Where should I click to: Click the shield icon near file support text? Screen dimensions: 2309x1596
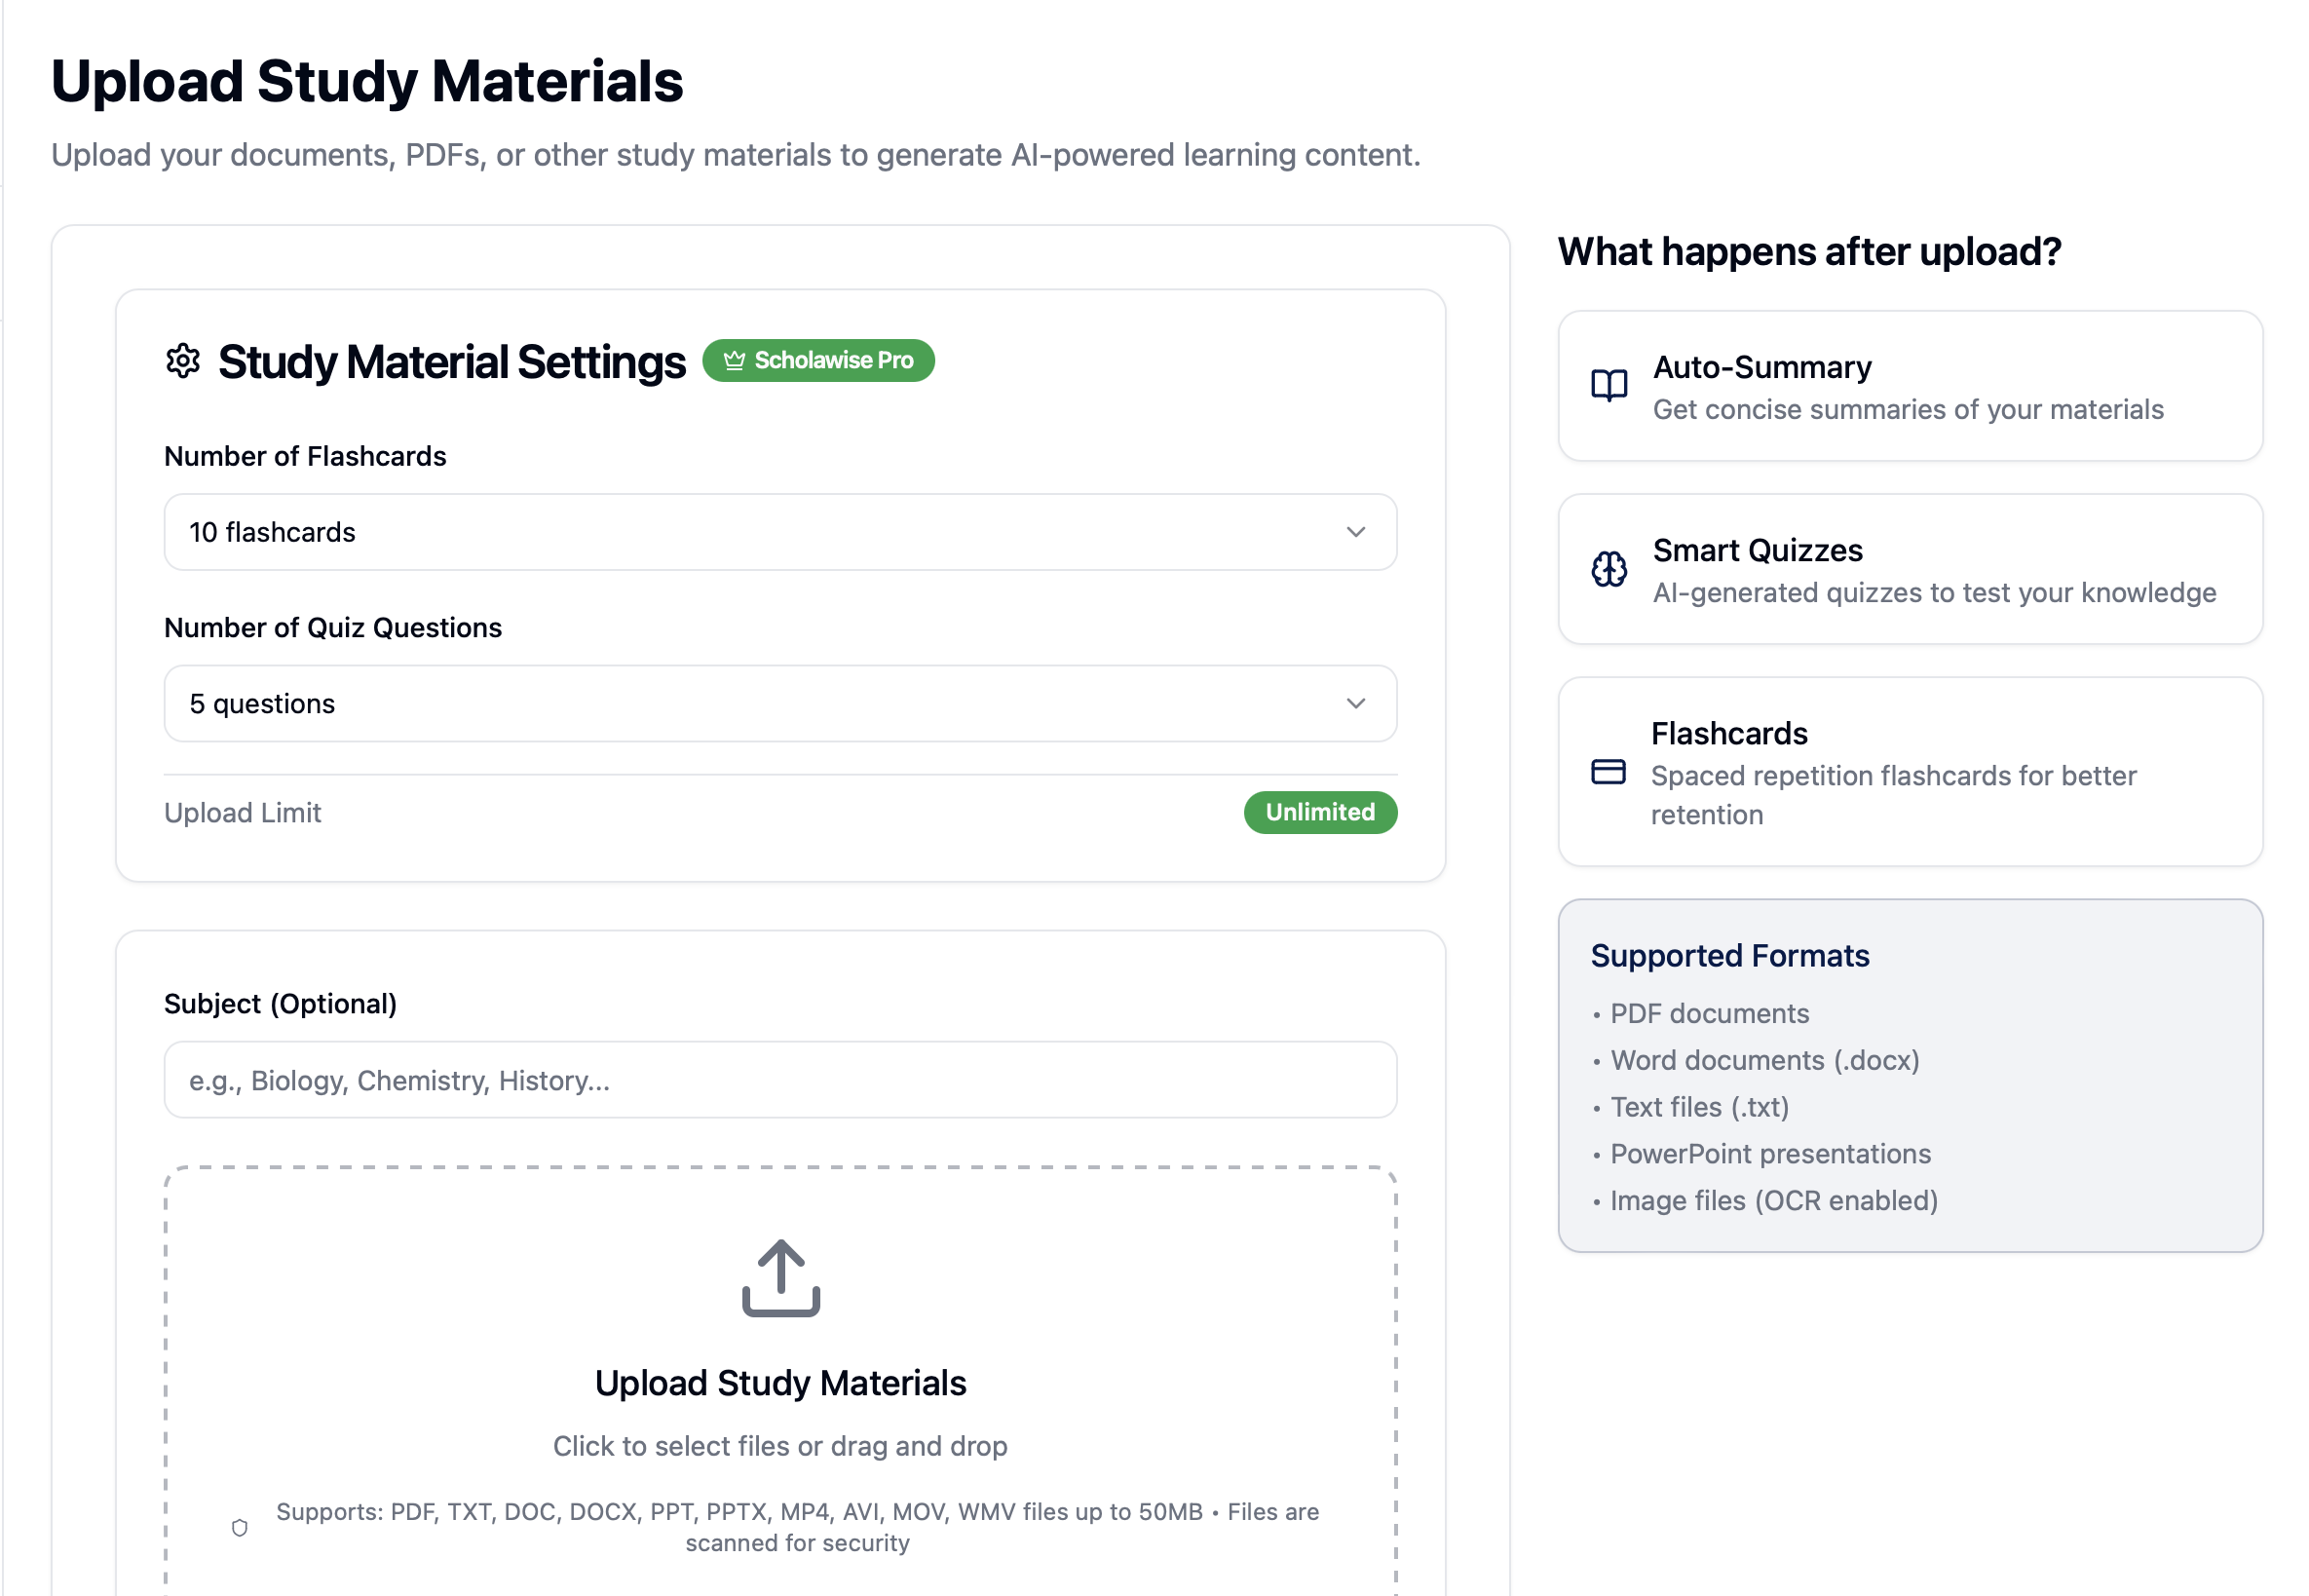pyautogui.click(x=240, y=1527)
